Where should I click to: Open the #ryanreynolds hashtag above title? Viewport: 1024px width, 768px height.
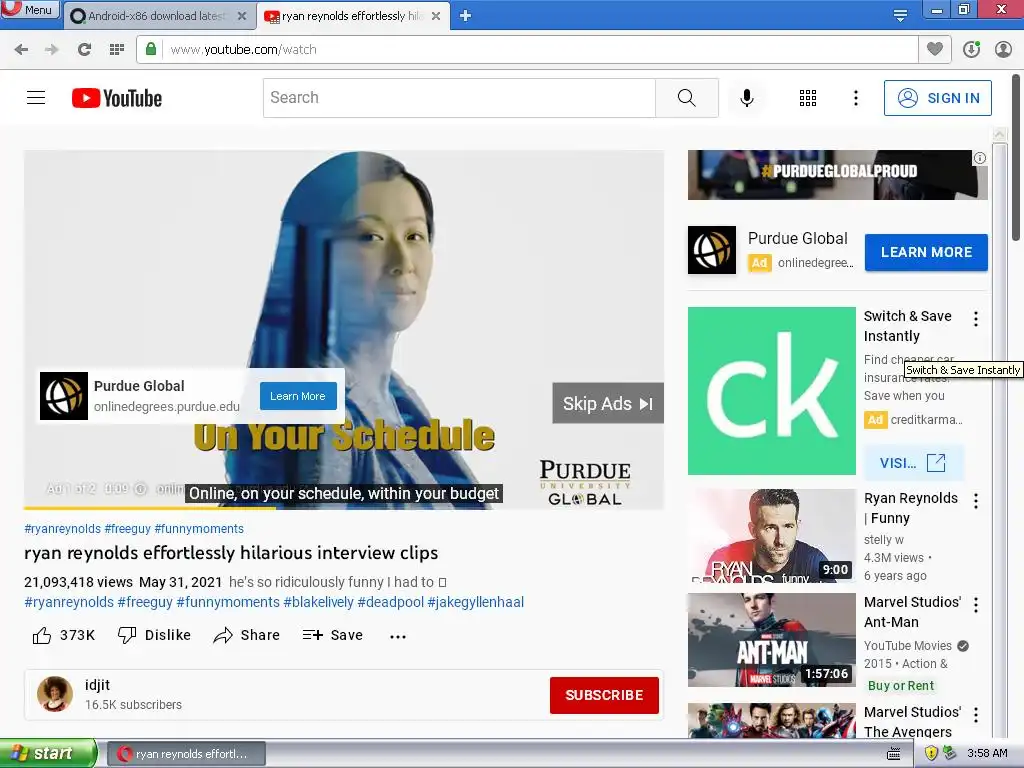pyautogui.click(x=63, y=528)
